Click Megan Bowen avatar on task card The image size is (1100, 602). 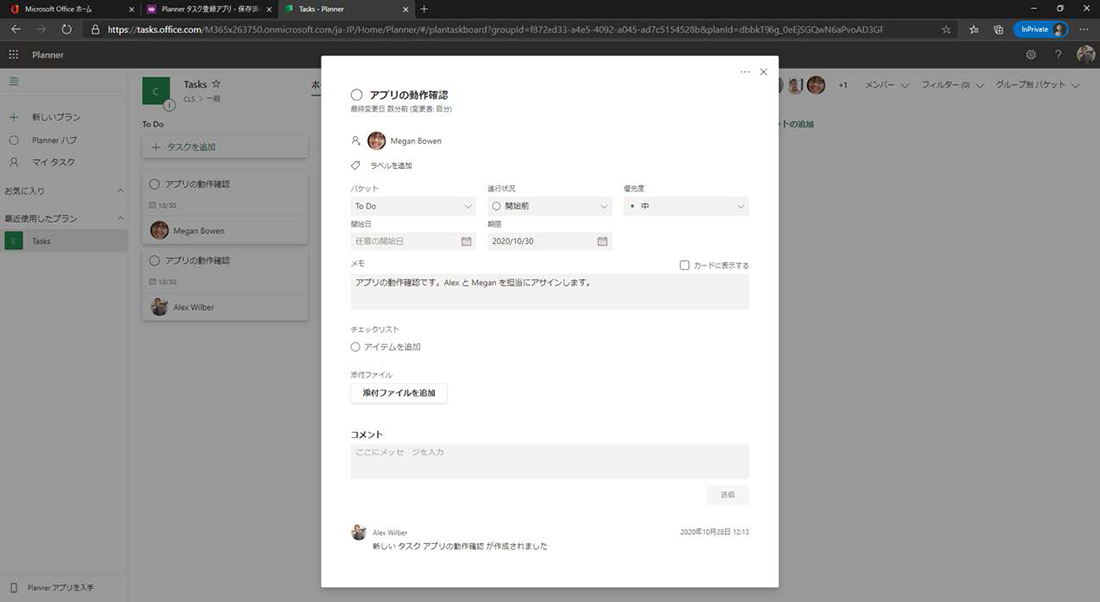pyautogui.click(x=159, y=230)
